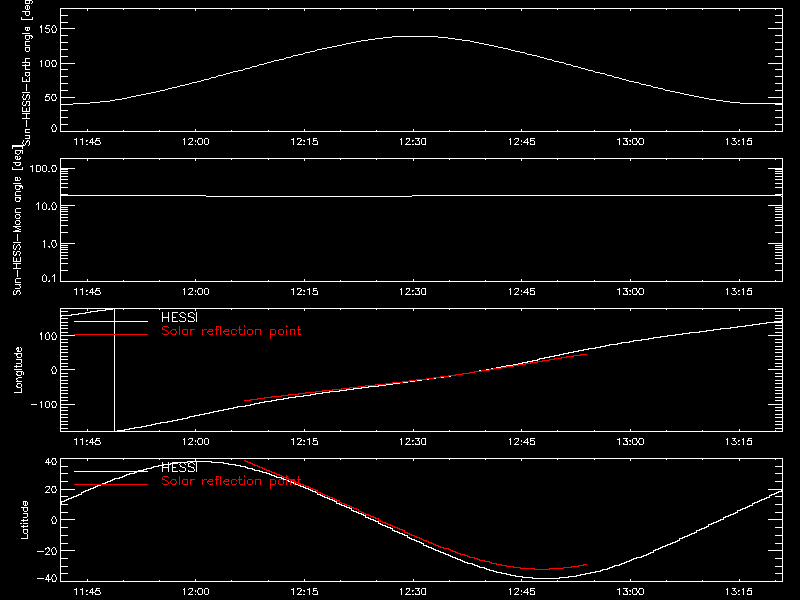Click 11:45 time label under Earth angle plot

87,142
